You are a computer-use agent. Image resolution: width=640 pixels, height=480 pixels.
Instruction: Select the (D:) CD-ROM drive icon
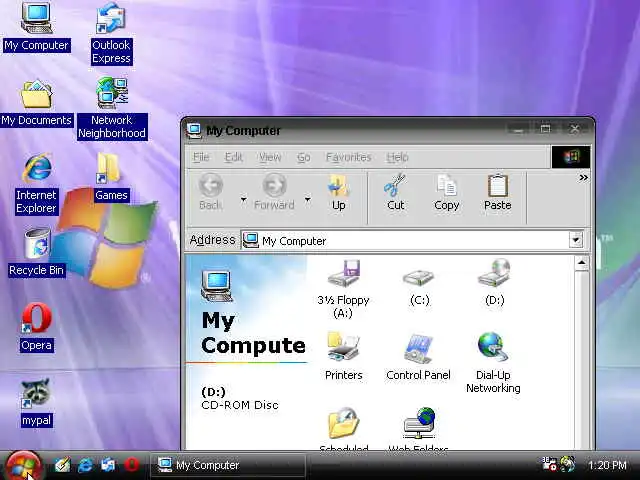click(494, 284)
